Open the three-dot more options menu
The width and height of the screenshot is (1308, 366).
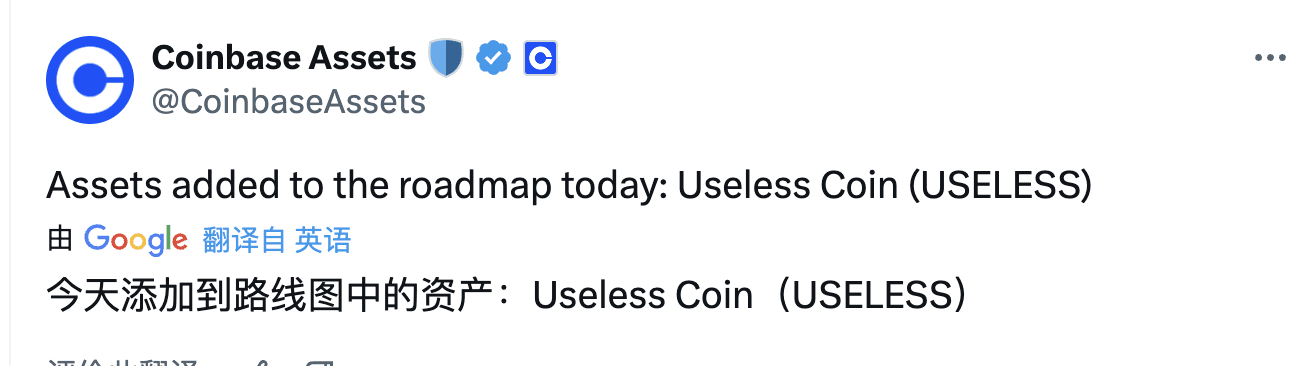[x=1270, y=59]
